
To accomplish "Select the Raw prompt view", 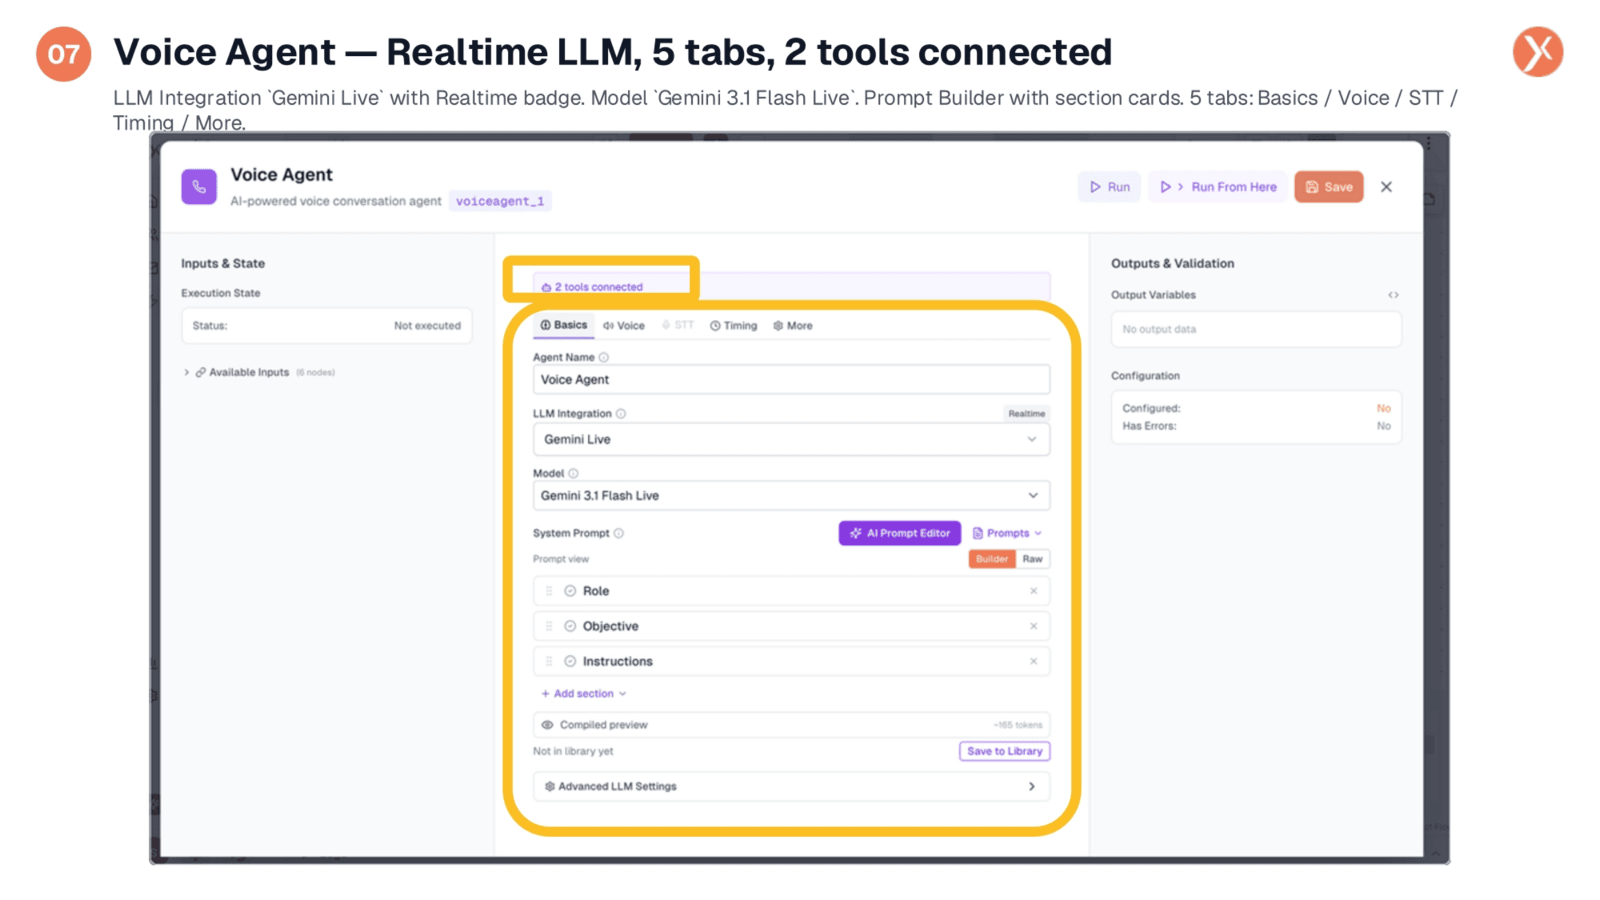I will click(1033, 559).
